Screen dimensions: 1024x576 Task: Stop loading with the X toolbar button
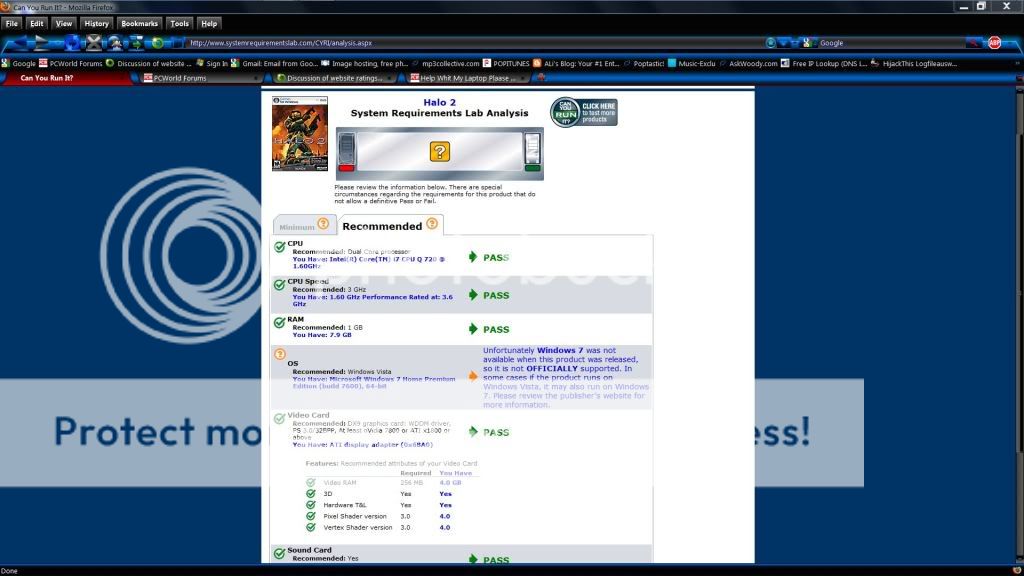94,43
